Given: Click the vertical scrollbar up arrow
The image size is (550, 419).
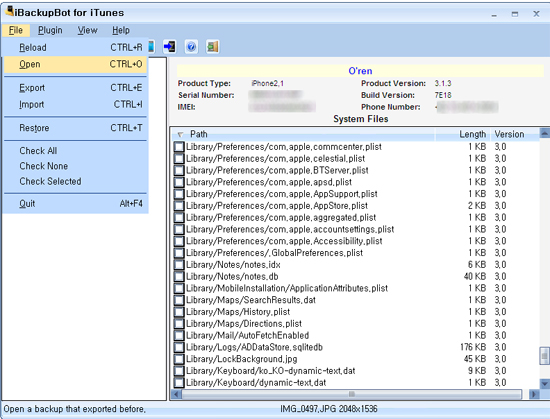Looking at the screenshot, I should (x=544, y=133).
